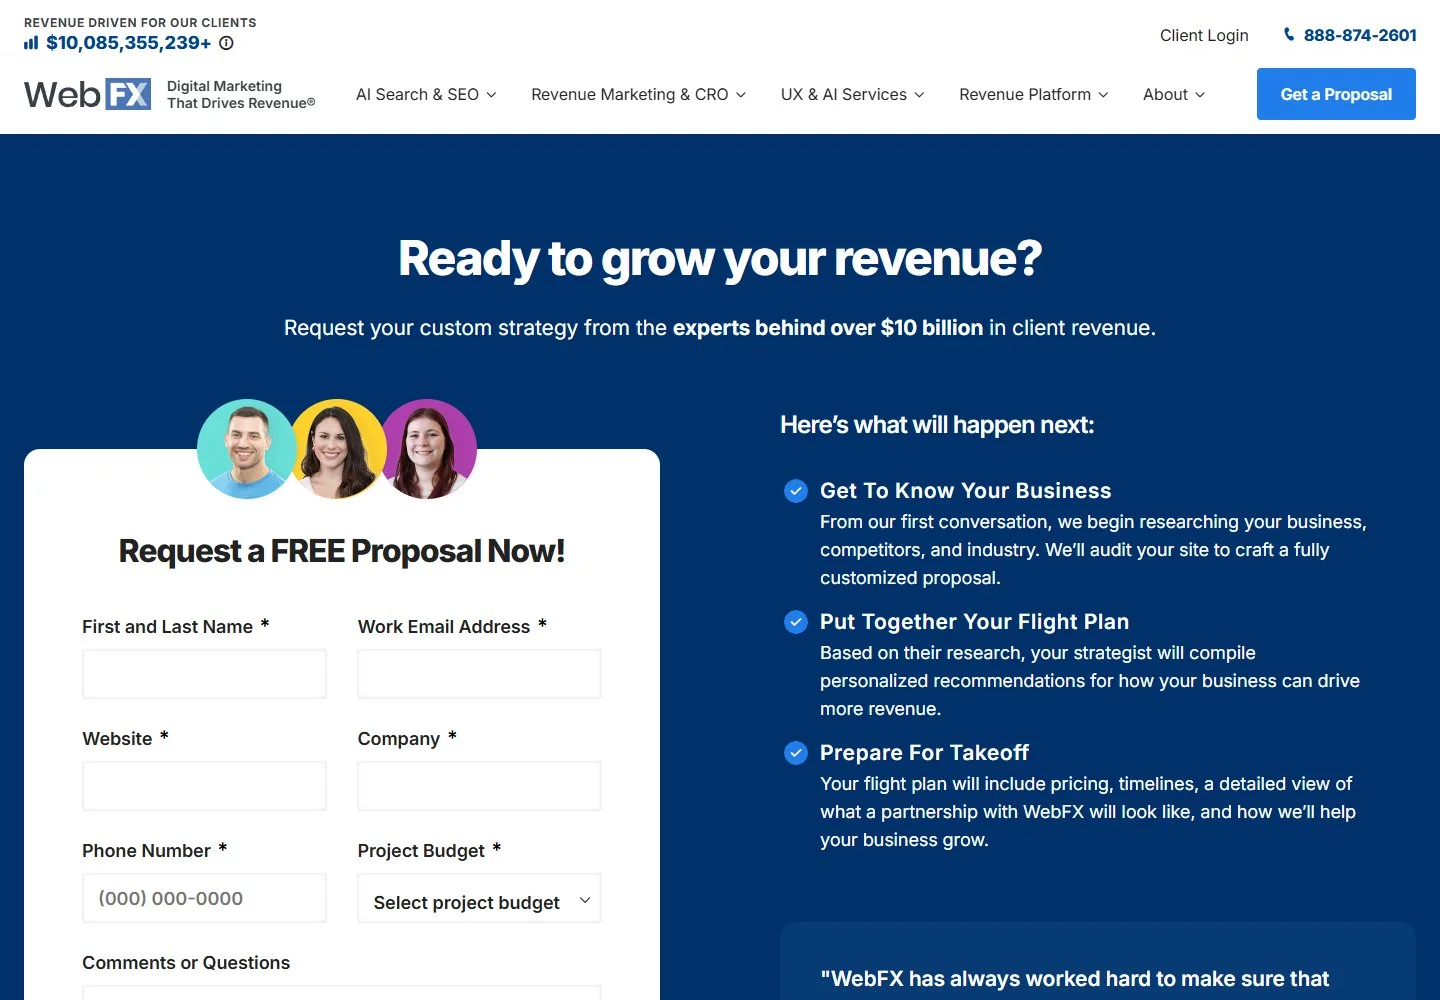This screenshot has width=1440, height=1000.
Task: Click the revenue info circle icon
Action: tap(226, 43)
